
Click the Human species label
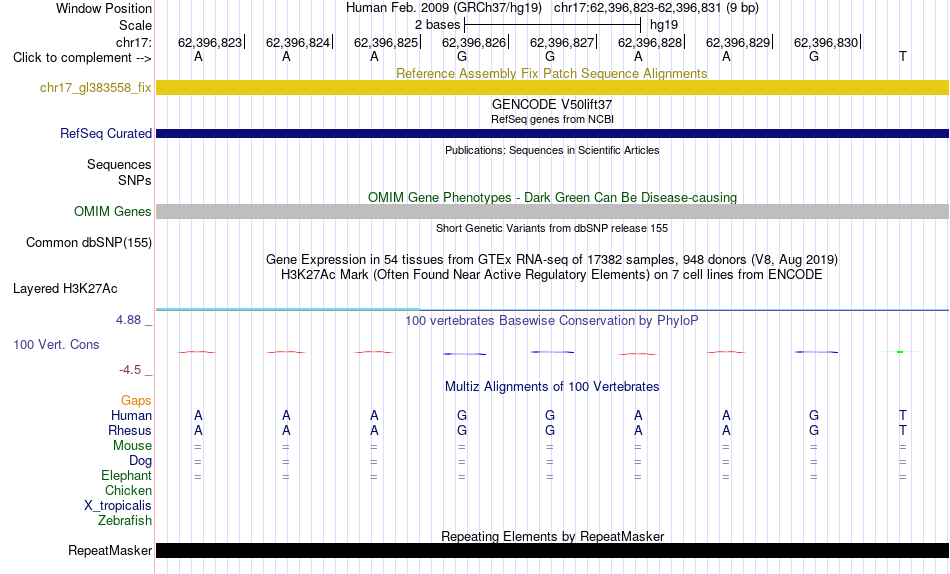(131, 416)
